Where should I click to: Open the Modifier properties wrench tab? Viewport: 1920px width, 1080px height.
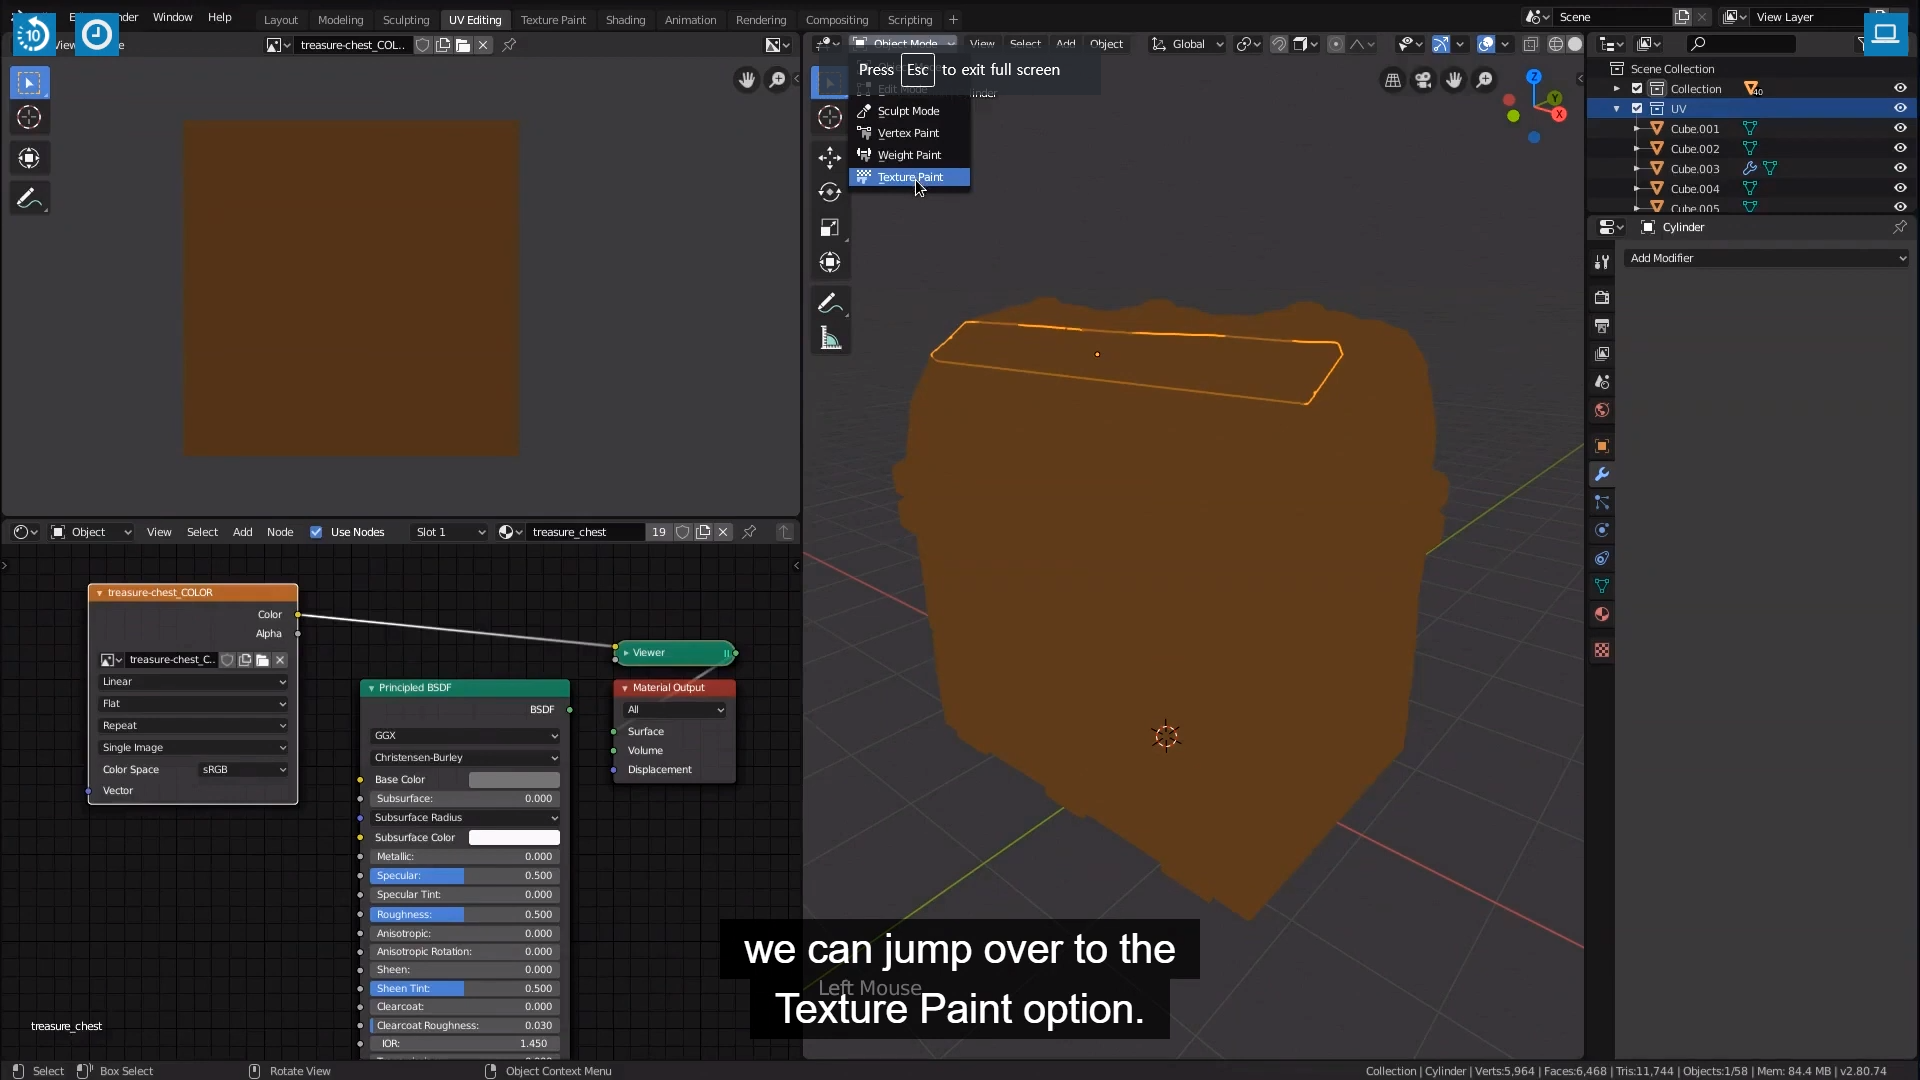pos(1602,474)
